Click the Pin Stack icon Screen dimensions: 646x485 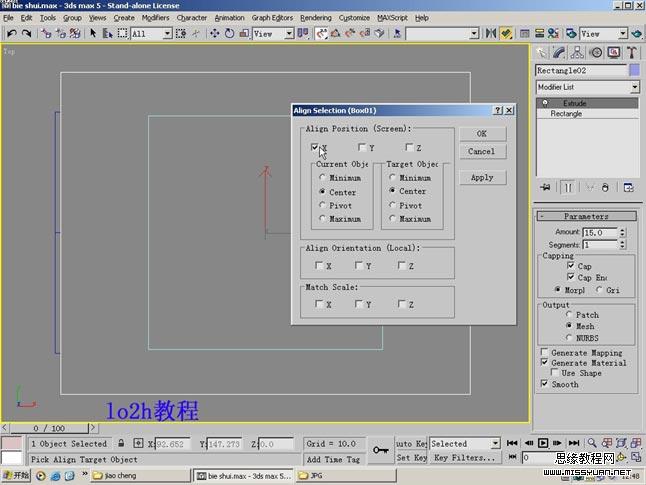click(x=545, y=188)
